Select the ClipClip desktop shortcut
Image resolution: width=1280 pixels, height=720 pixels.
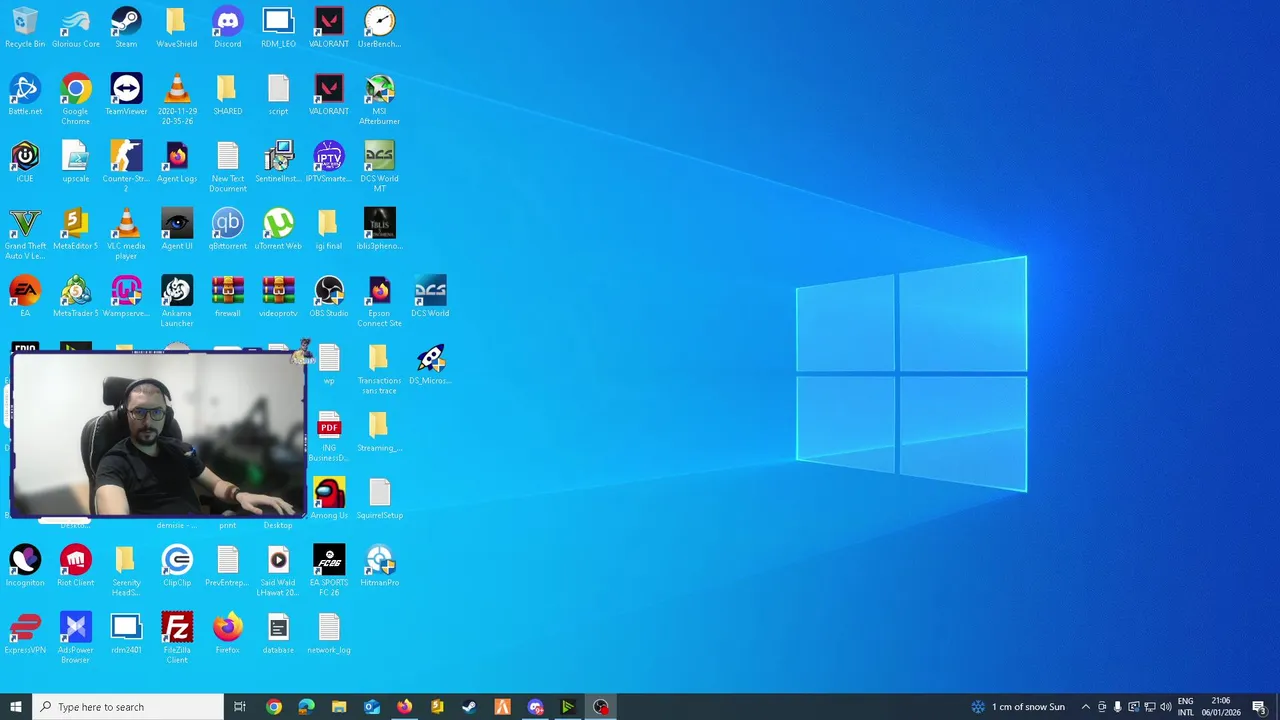click(177, 565)
